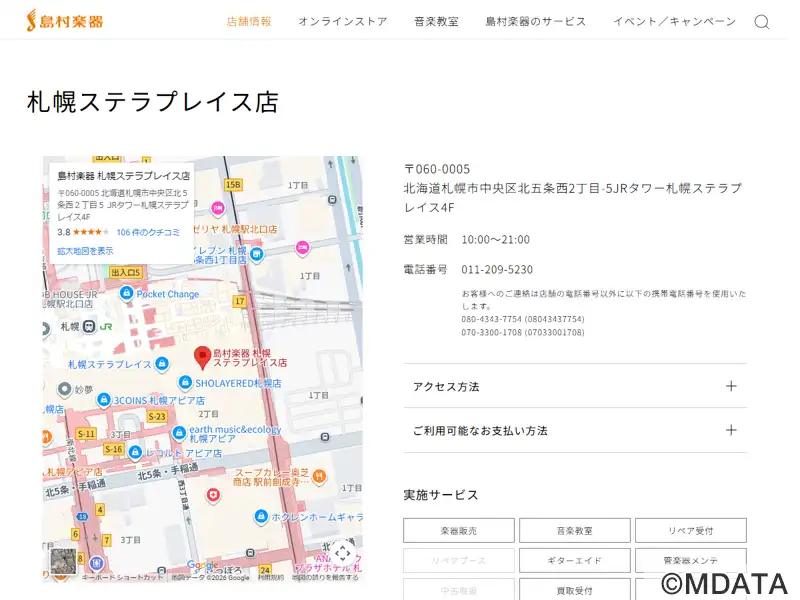800x600 pixels.
Task: Open the 店舗情報 menu item
Action: (249, 22)
